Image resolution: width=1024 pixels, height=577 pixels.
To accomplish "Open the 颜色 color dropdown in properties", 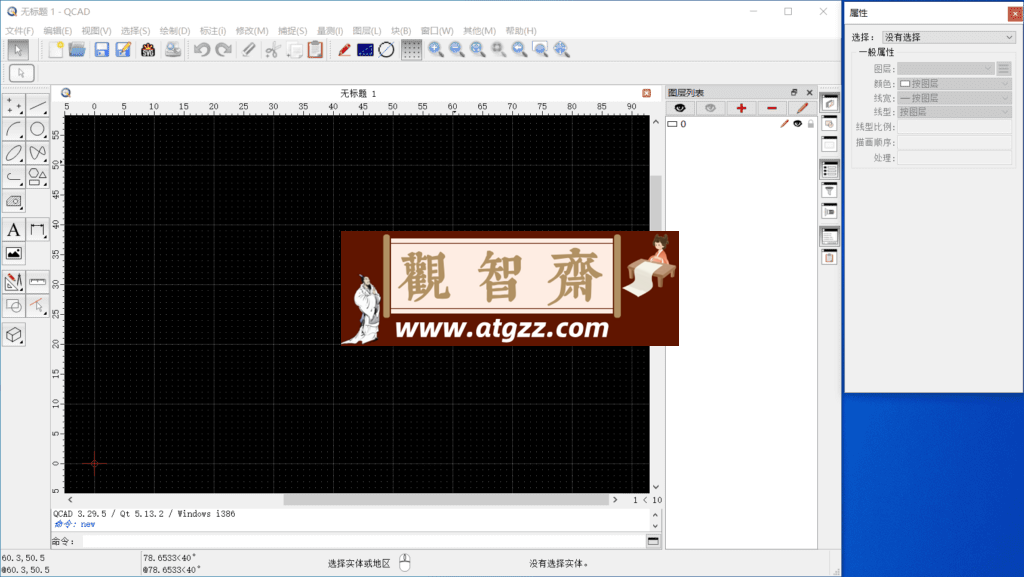I will [x=954, y=84].
